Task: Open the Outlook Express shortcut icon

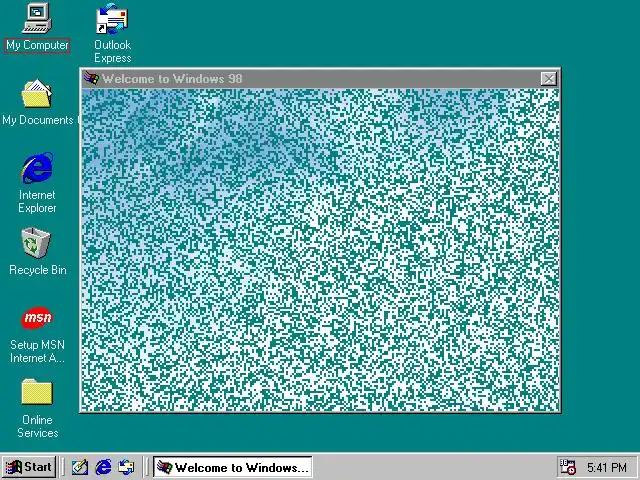Action: click(112, 19)
